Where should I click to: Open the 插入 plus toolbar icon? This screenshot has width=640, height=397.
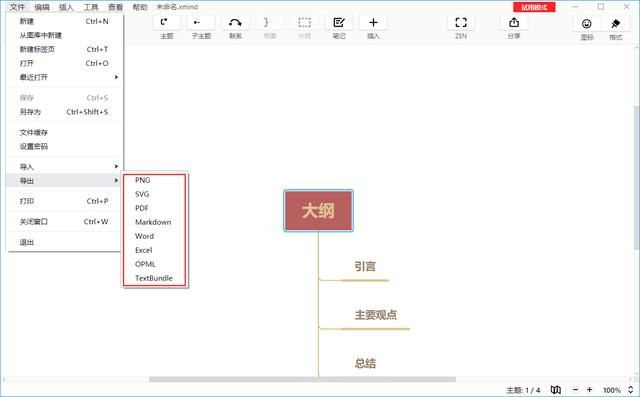tap(373, 23)
